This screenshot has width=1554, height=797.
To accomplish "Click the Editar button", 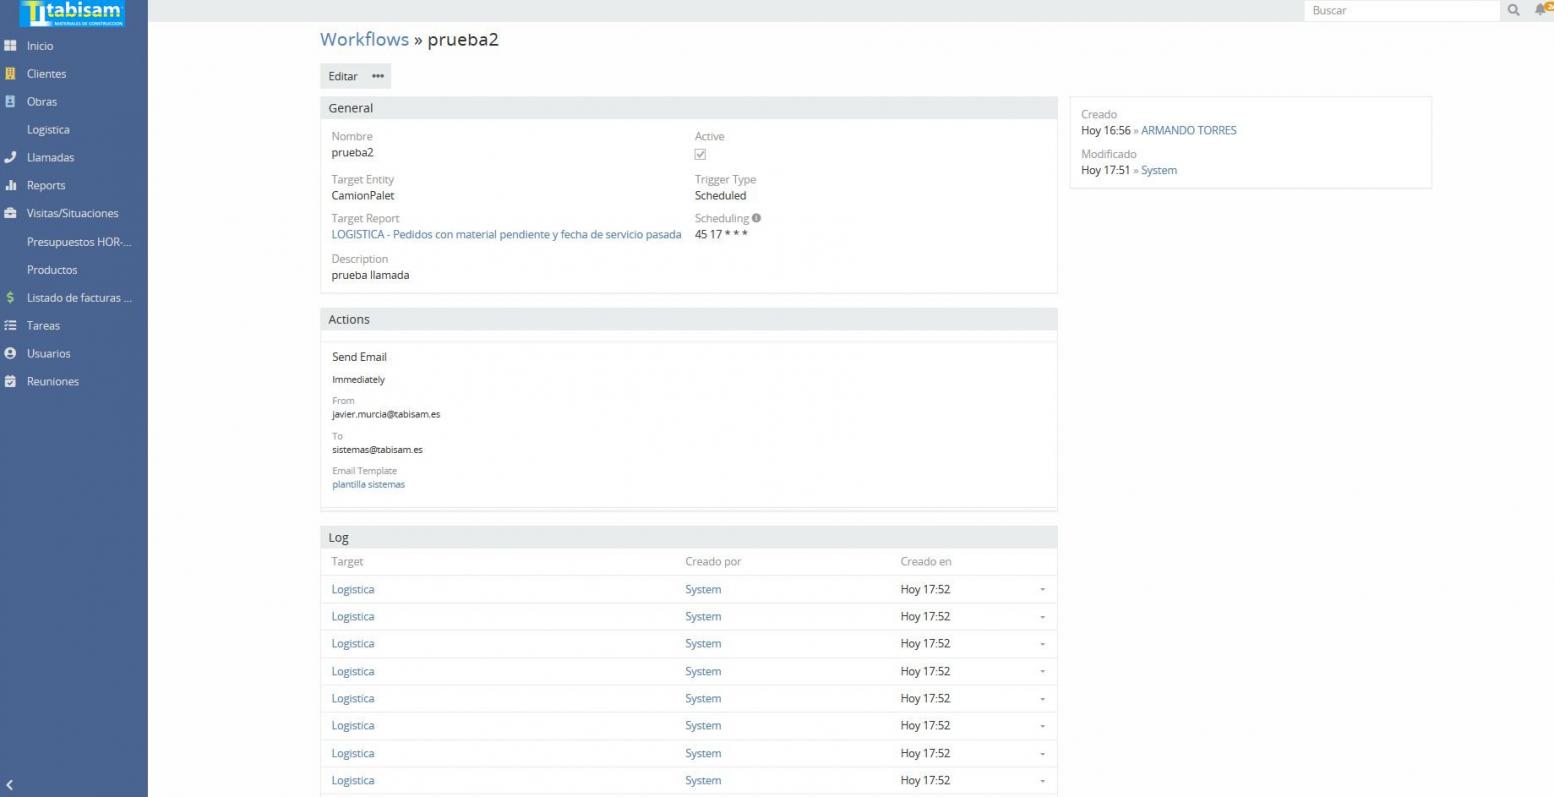I will [343, 76].
